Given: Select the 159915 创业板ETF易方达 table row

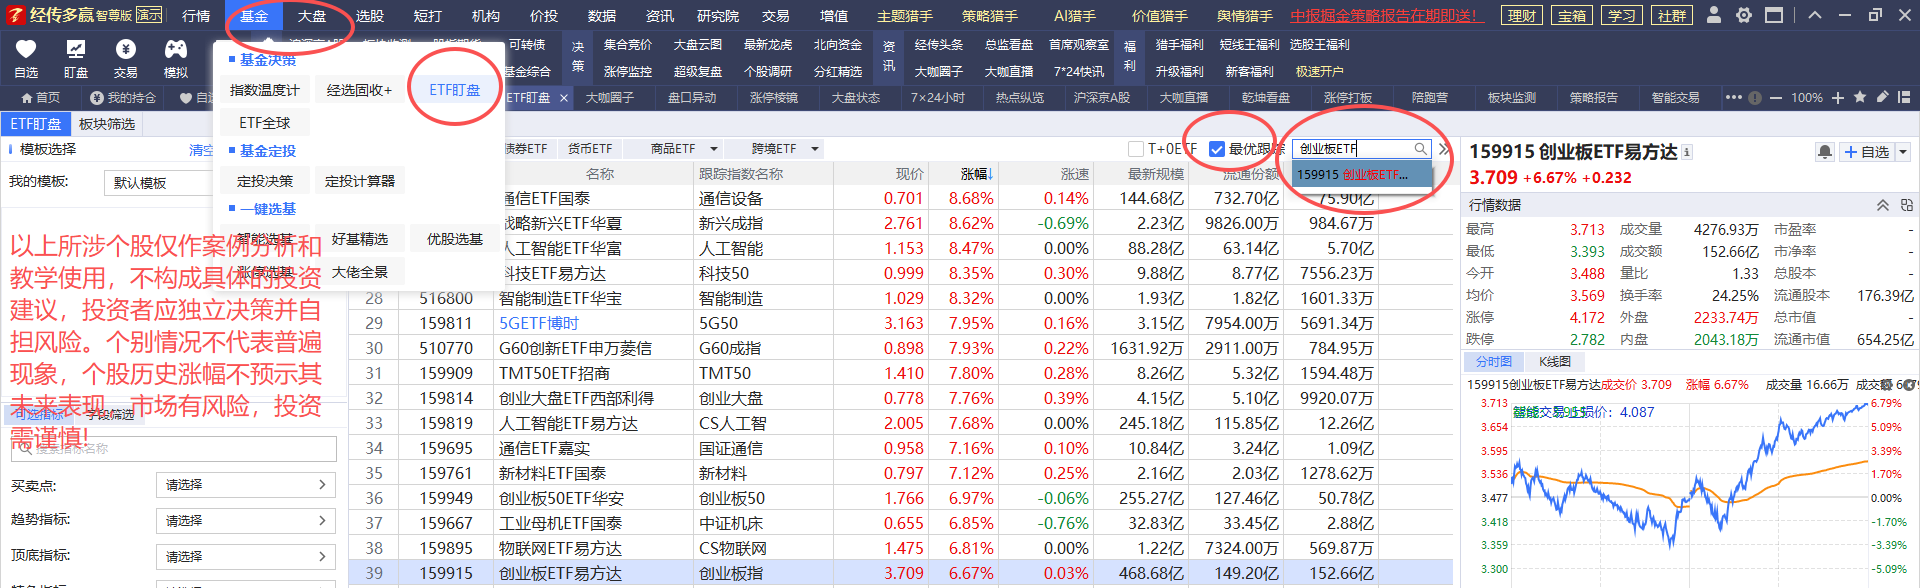Looking at the screenshot, I should point(901,573).
